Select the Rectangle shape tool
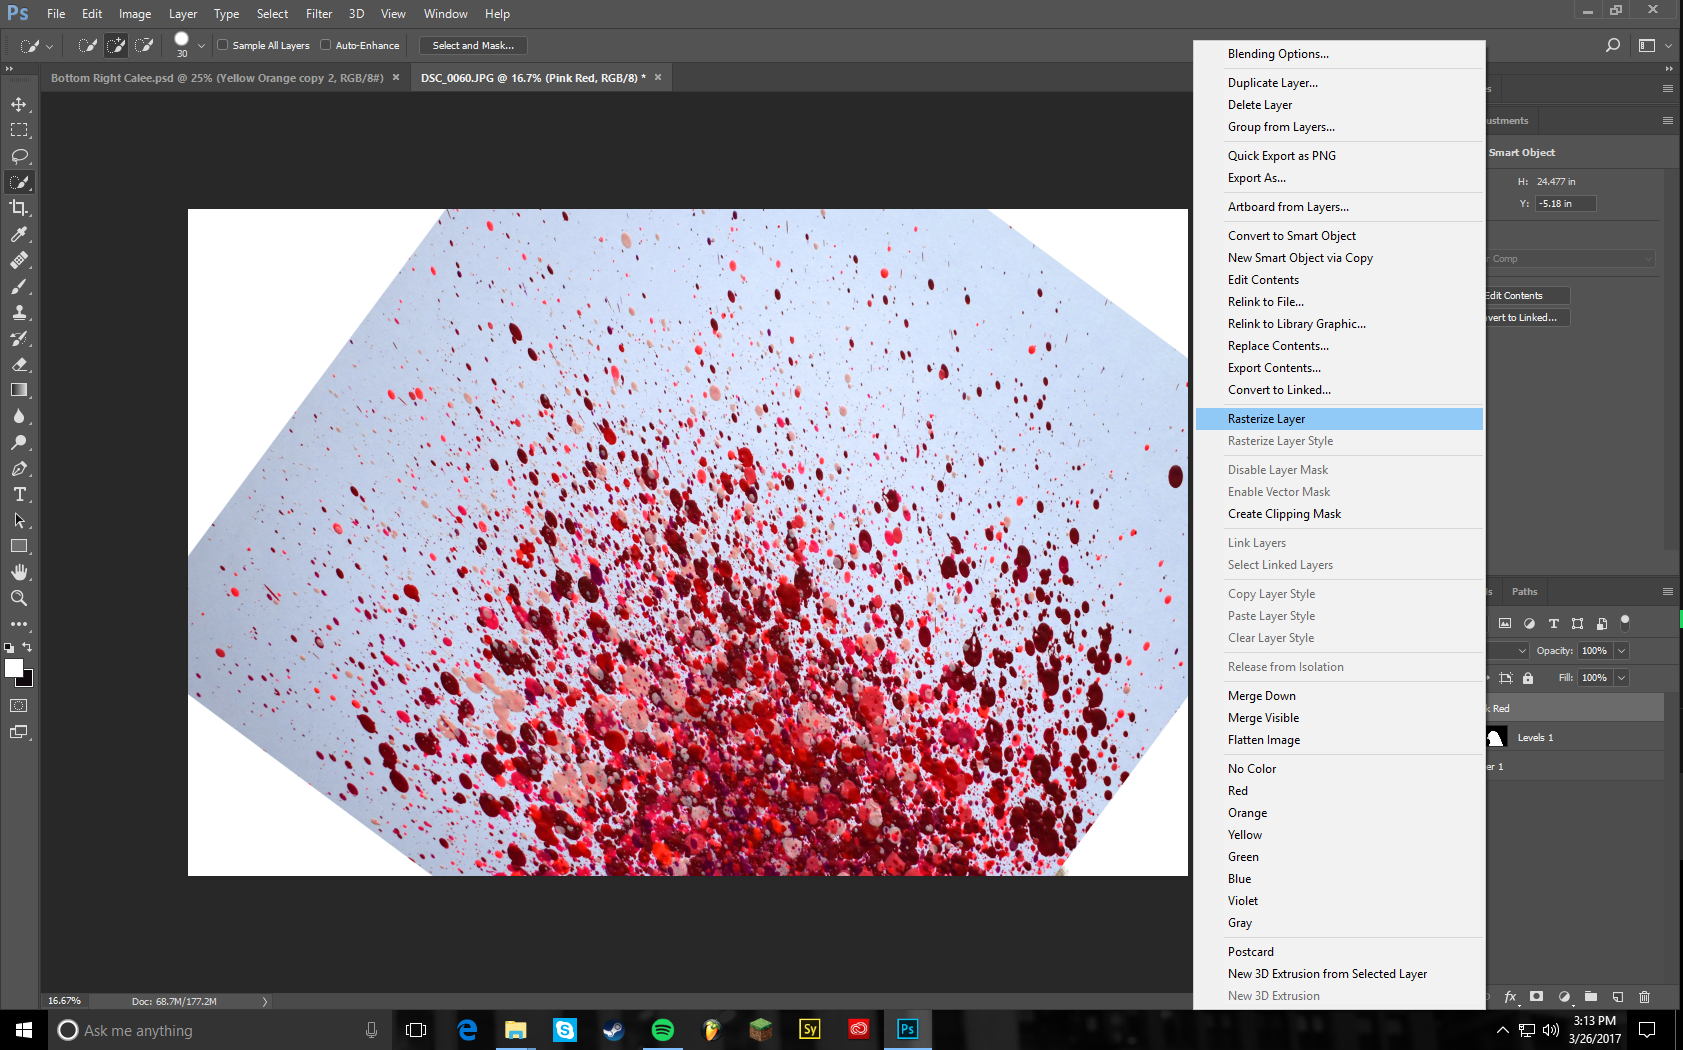This screenshot has height=1050, width=1683. coord(19,546)
